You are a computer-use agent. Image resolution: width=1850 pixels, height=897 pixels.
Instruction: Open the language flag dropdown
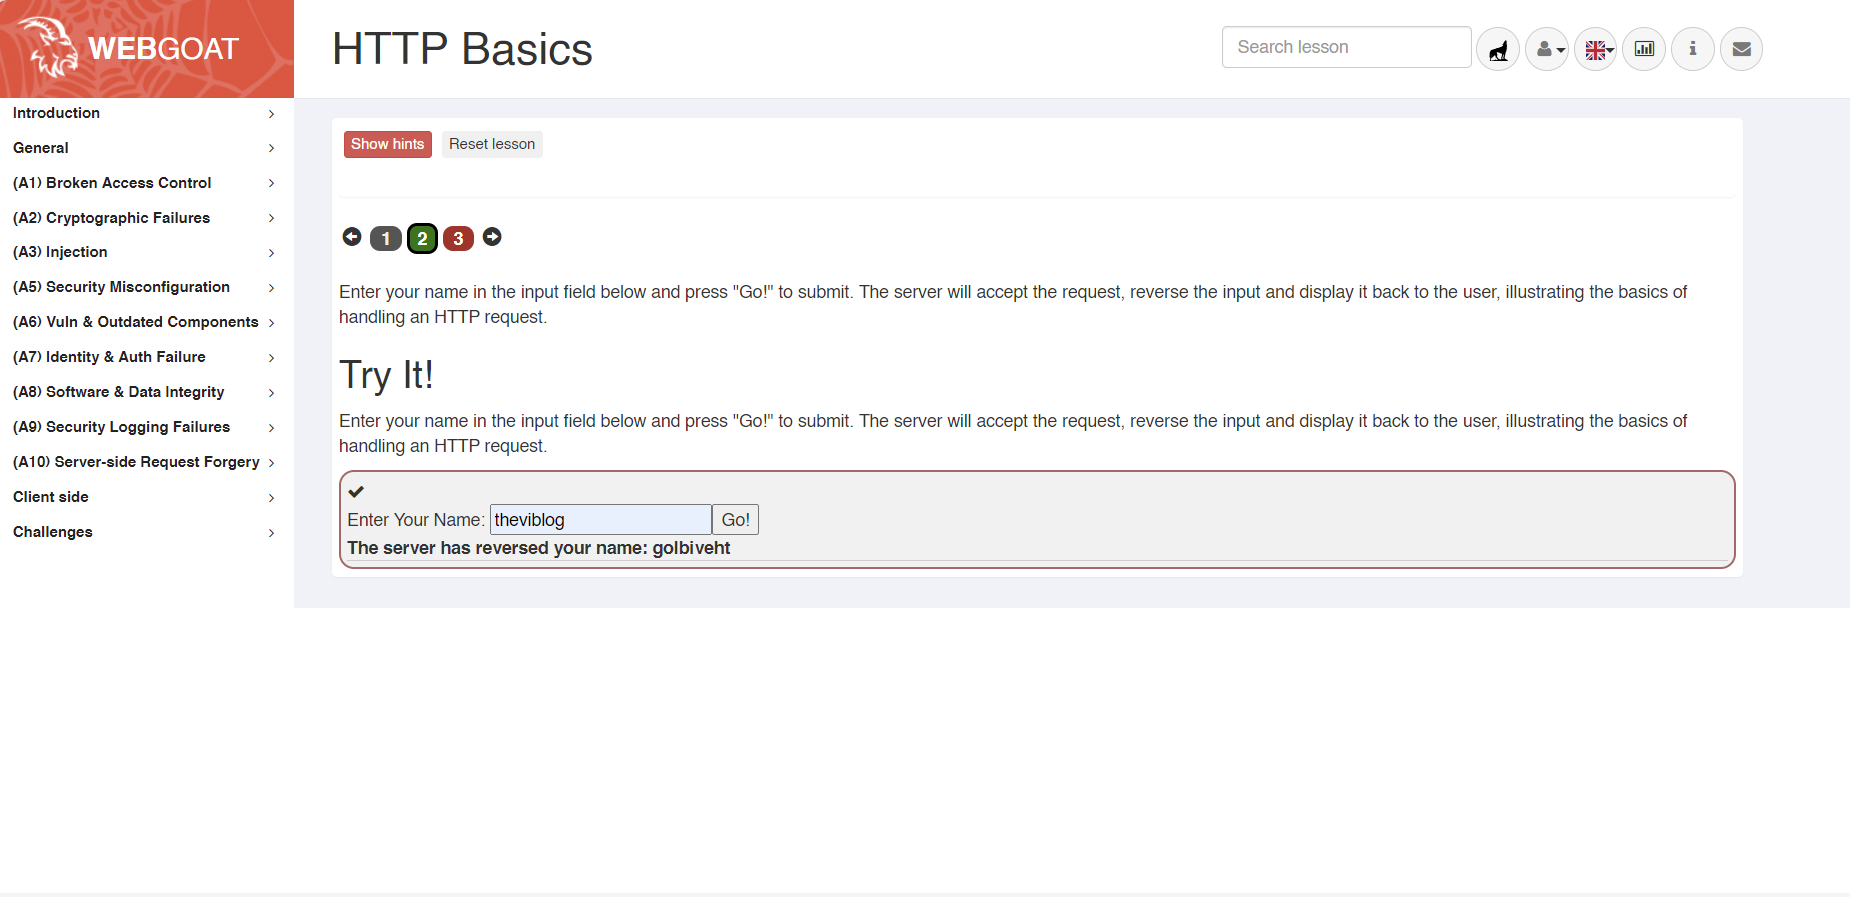tap(1596, 49)
